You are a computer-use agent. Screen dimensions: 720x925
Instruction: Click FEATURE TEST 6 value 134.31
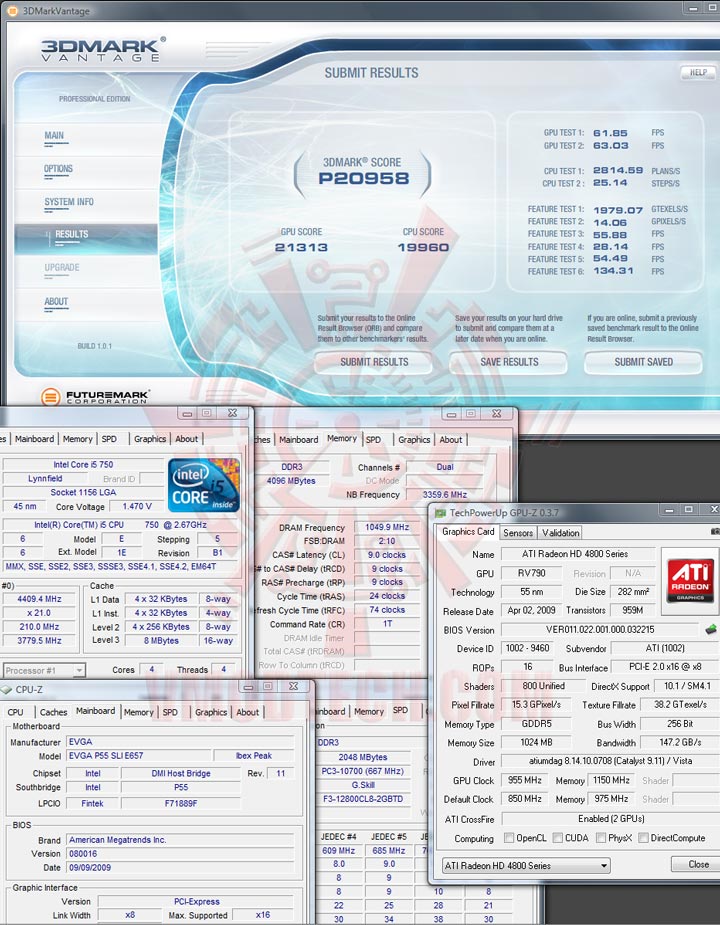[613, 271]
